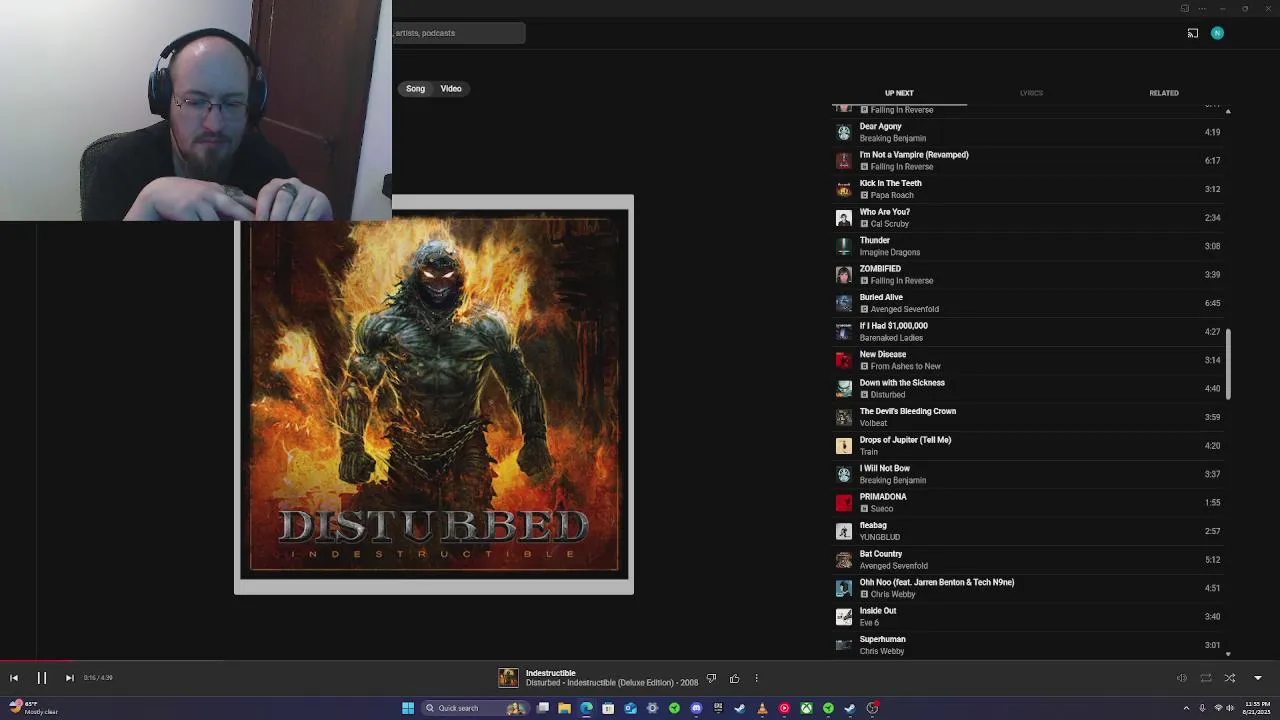Image resolution: width=1280 pixels, height=720 pixels.
Task: Click the search field for artists, podcasts
Action: pyautogui.click(x=458, y=33)
